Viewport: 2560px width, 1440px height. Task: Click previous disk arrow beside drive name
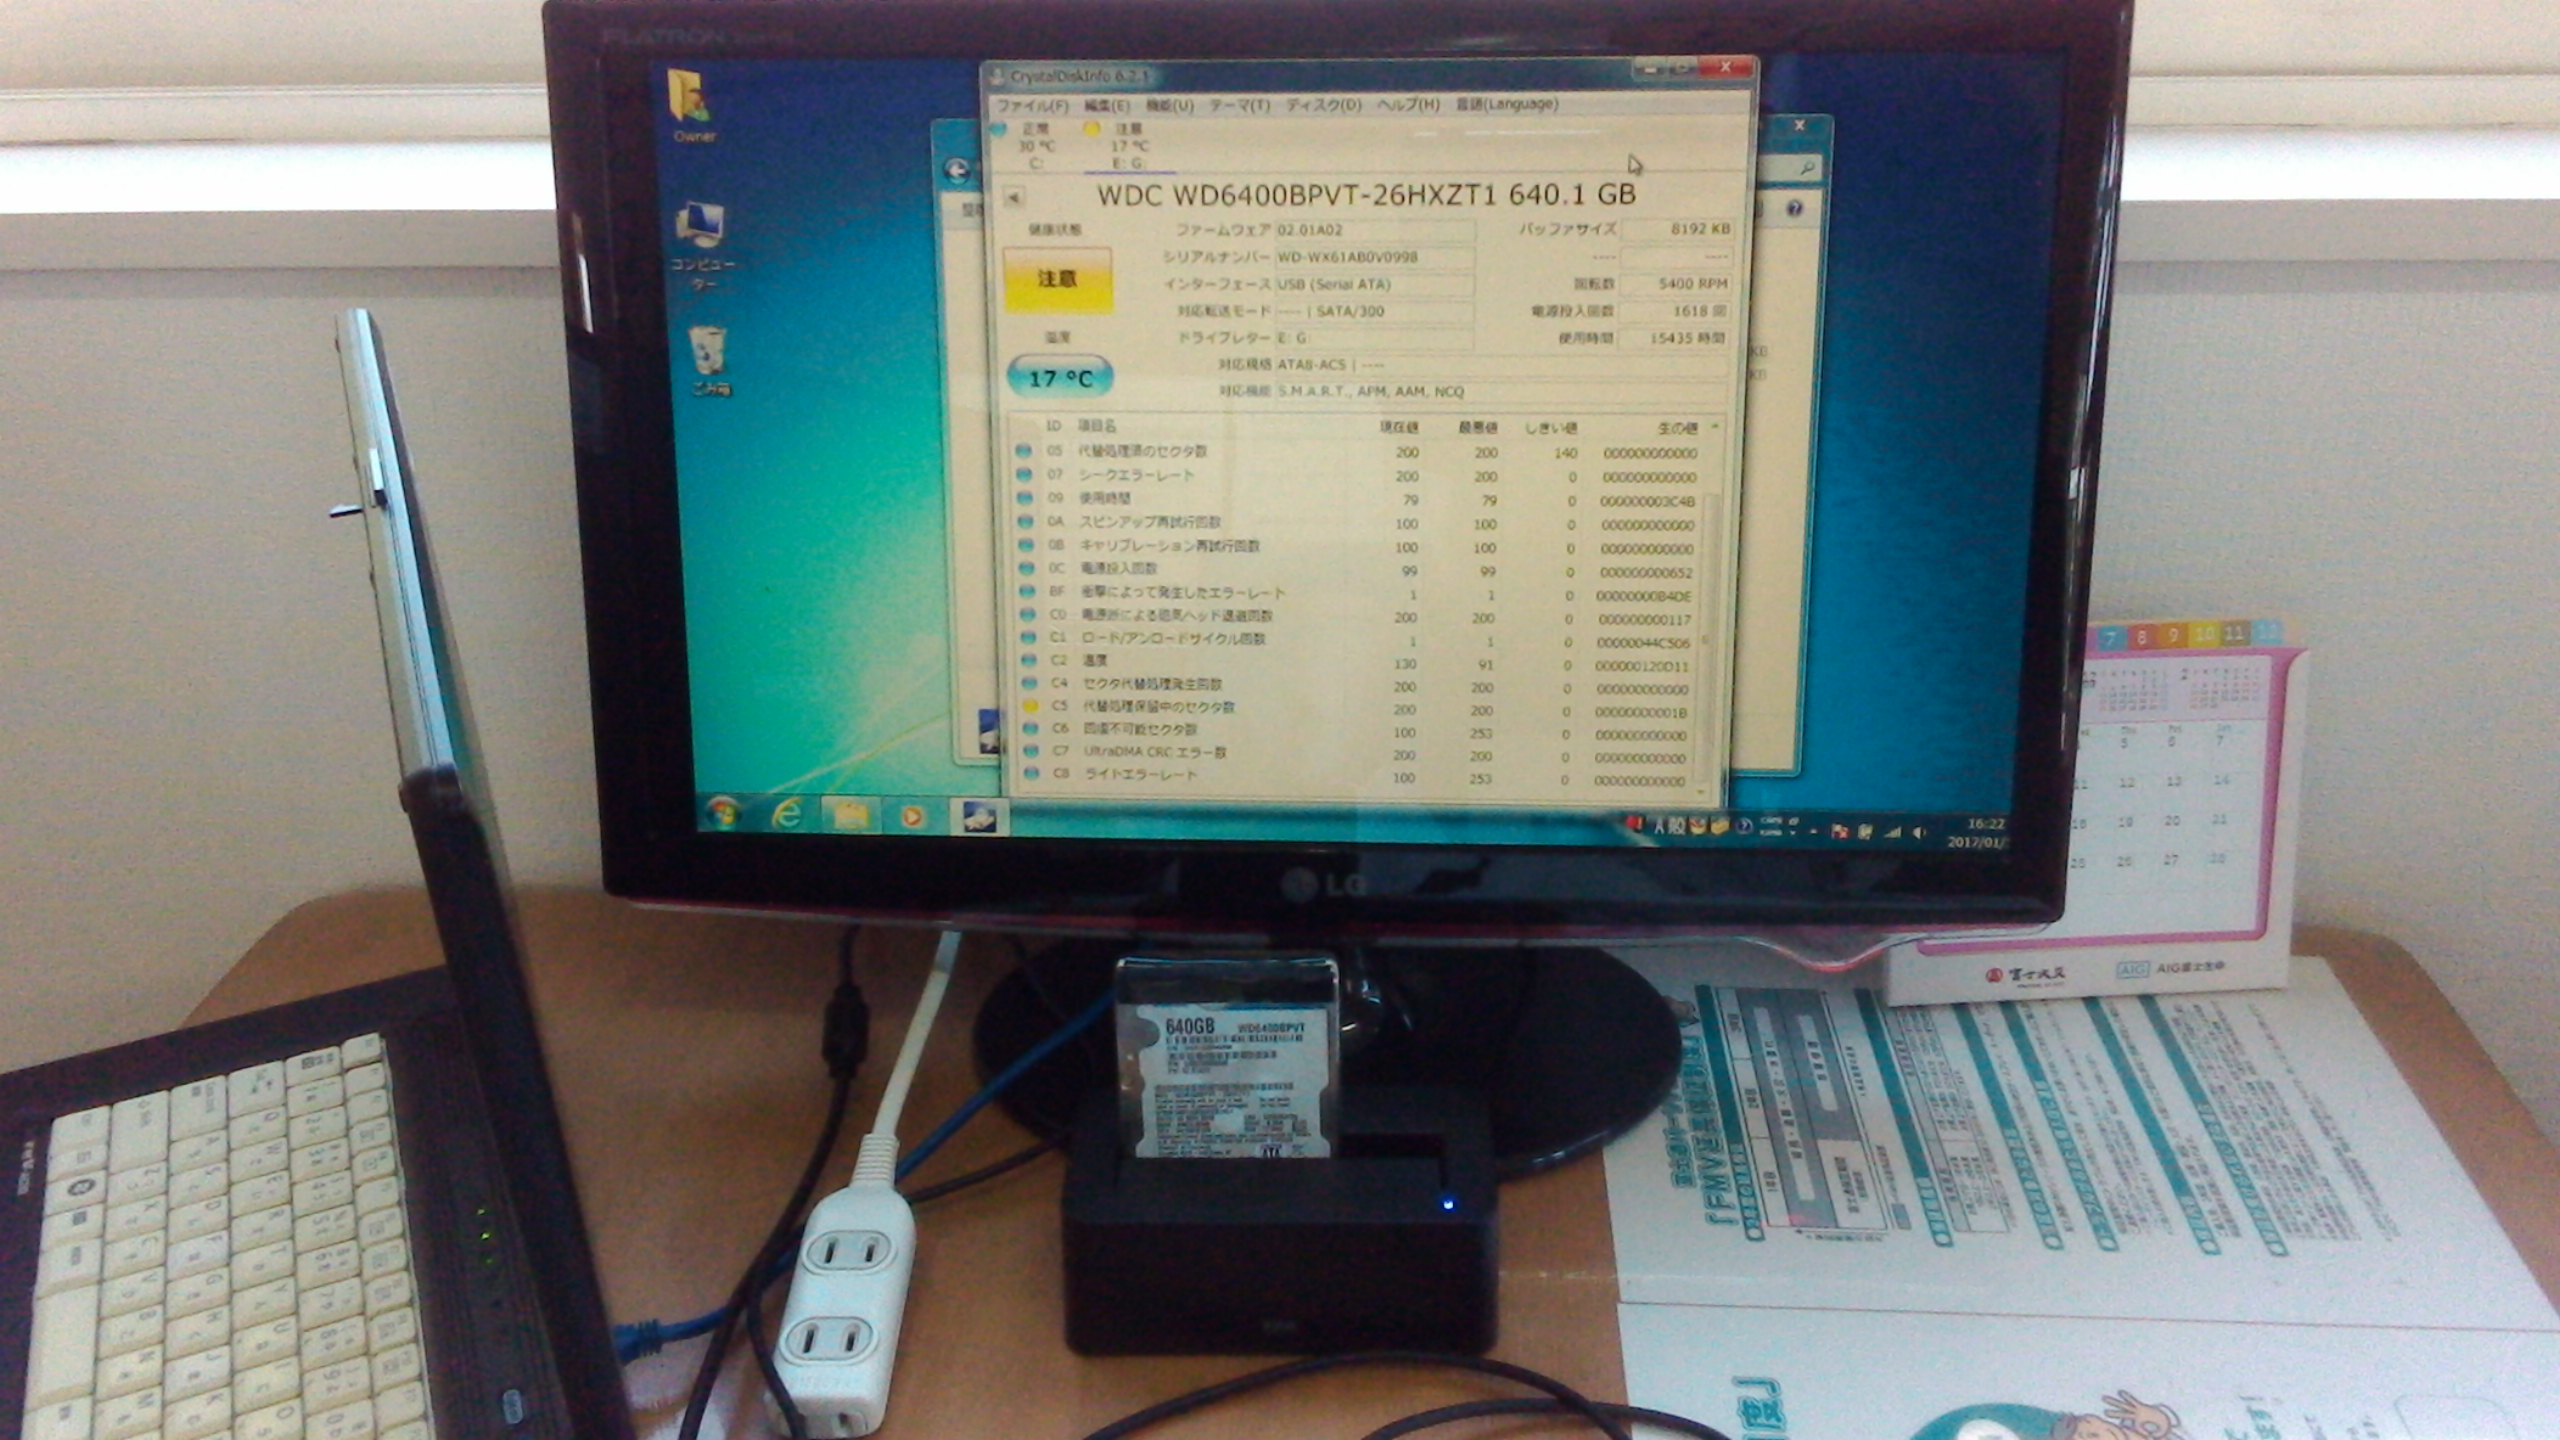click(x=1013, y=197)
